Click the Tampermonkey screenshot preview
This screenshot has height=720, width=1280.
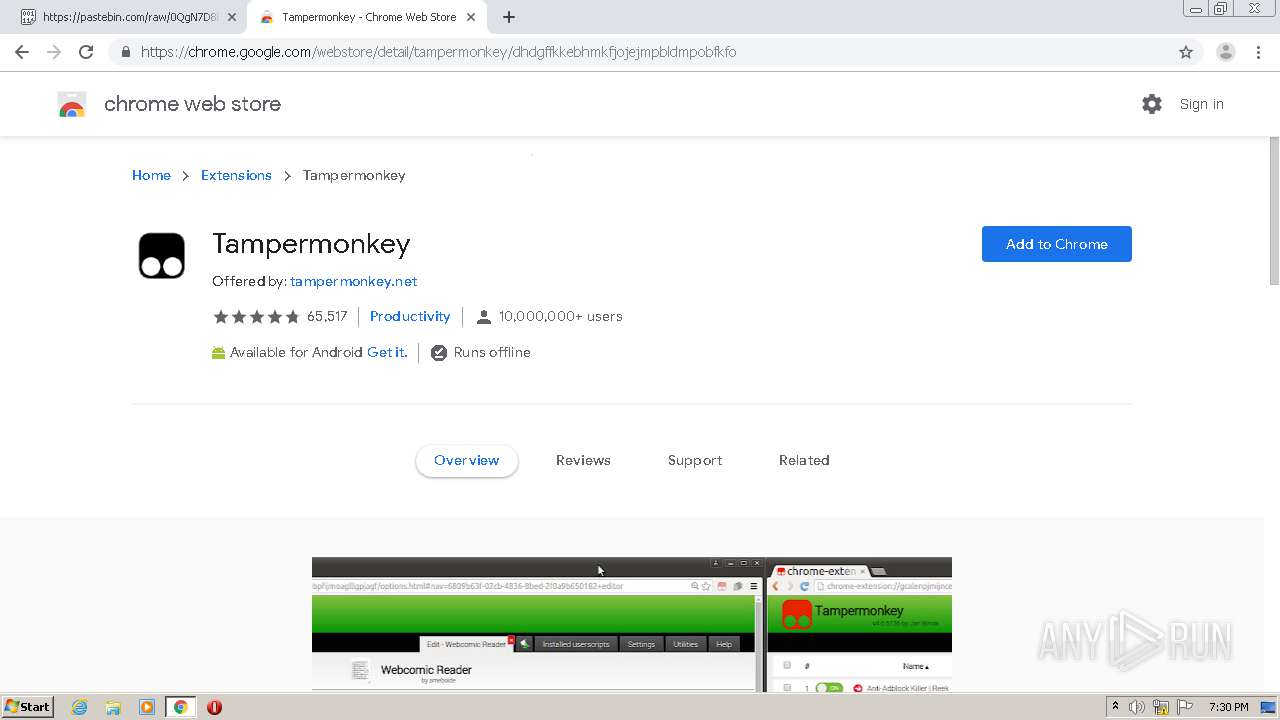tap(632, 625)
